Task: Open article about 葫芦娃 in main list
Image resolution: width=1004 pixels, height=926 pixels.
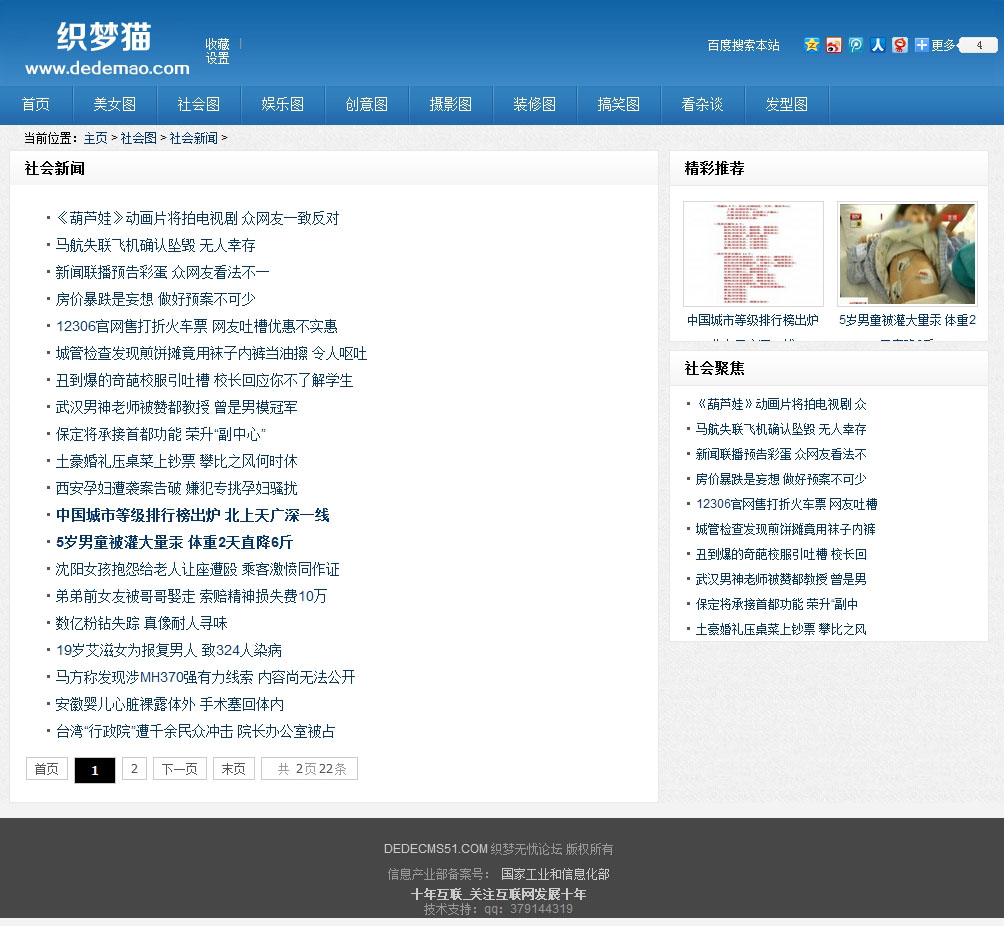Action: coord(197,218)
